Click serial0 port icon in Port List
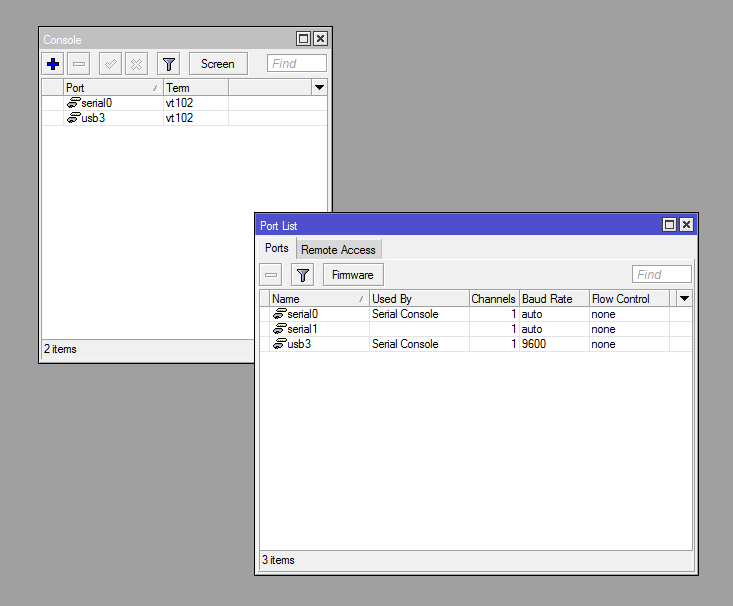The width and height of the screenshot is (733, 606). click(280, 313)
